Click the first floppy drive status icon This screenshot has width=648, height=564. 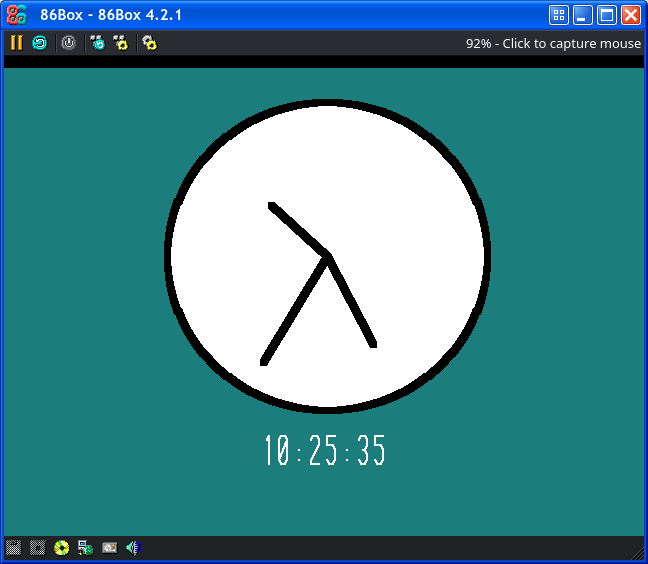13,548
